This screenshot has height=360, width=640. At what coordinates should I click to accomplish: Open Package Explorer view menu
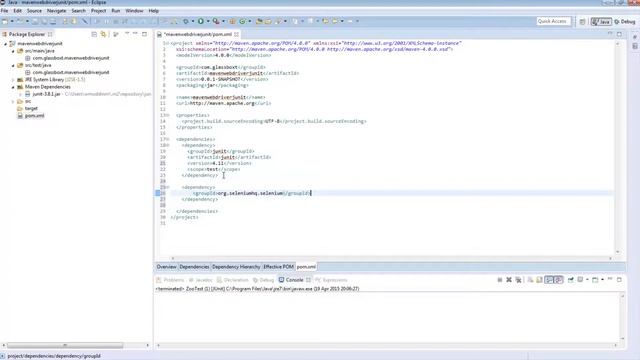tap(127, 34)
